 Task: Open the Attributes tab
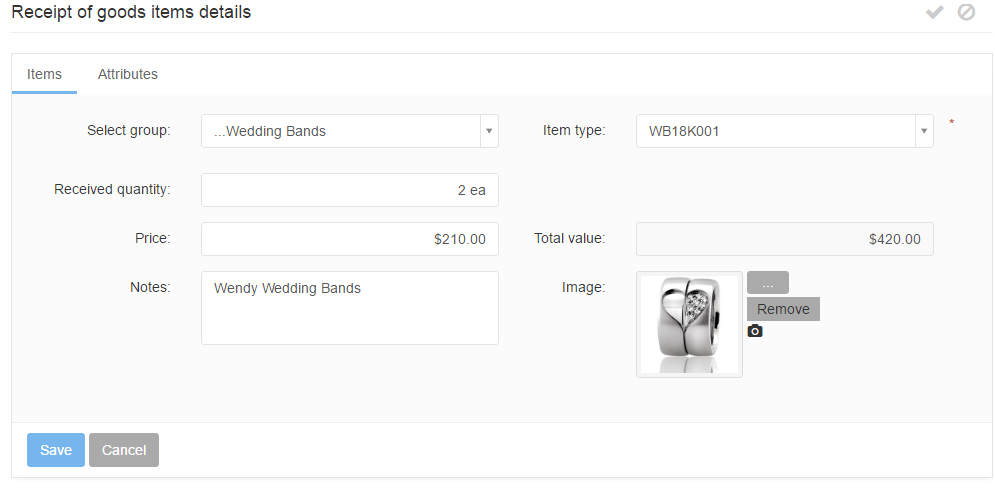(x=128, y=74)
